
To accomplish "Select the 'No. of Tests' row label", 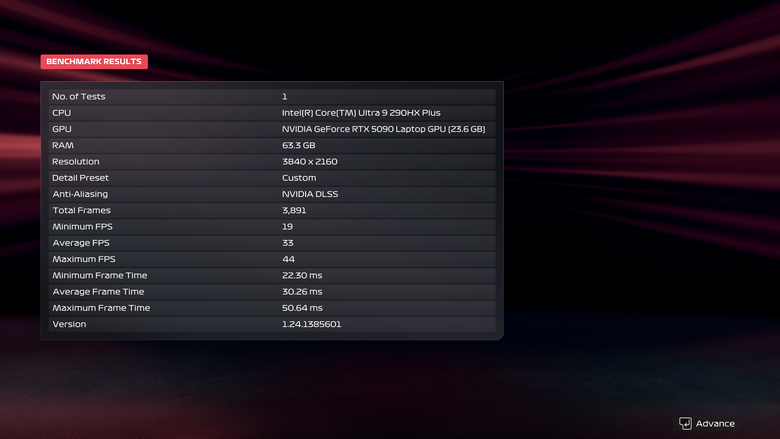I will (79, 96).
